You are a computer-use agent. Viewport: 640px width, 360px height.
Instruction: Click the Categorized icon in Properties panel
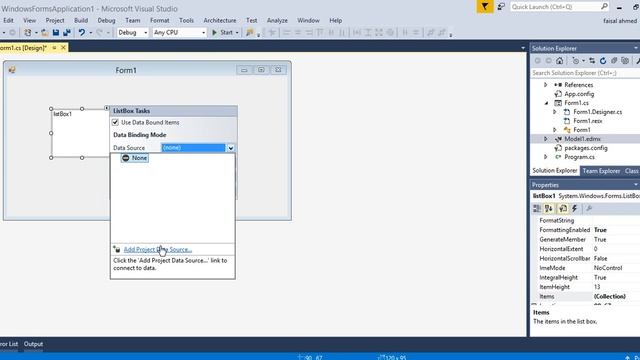point(537,209)
